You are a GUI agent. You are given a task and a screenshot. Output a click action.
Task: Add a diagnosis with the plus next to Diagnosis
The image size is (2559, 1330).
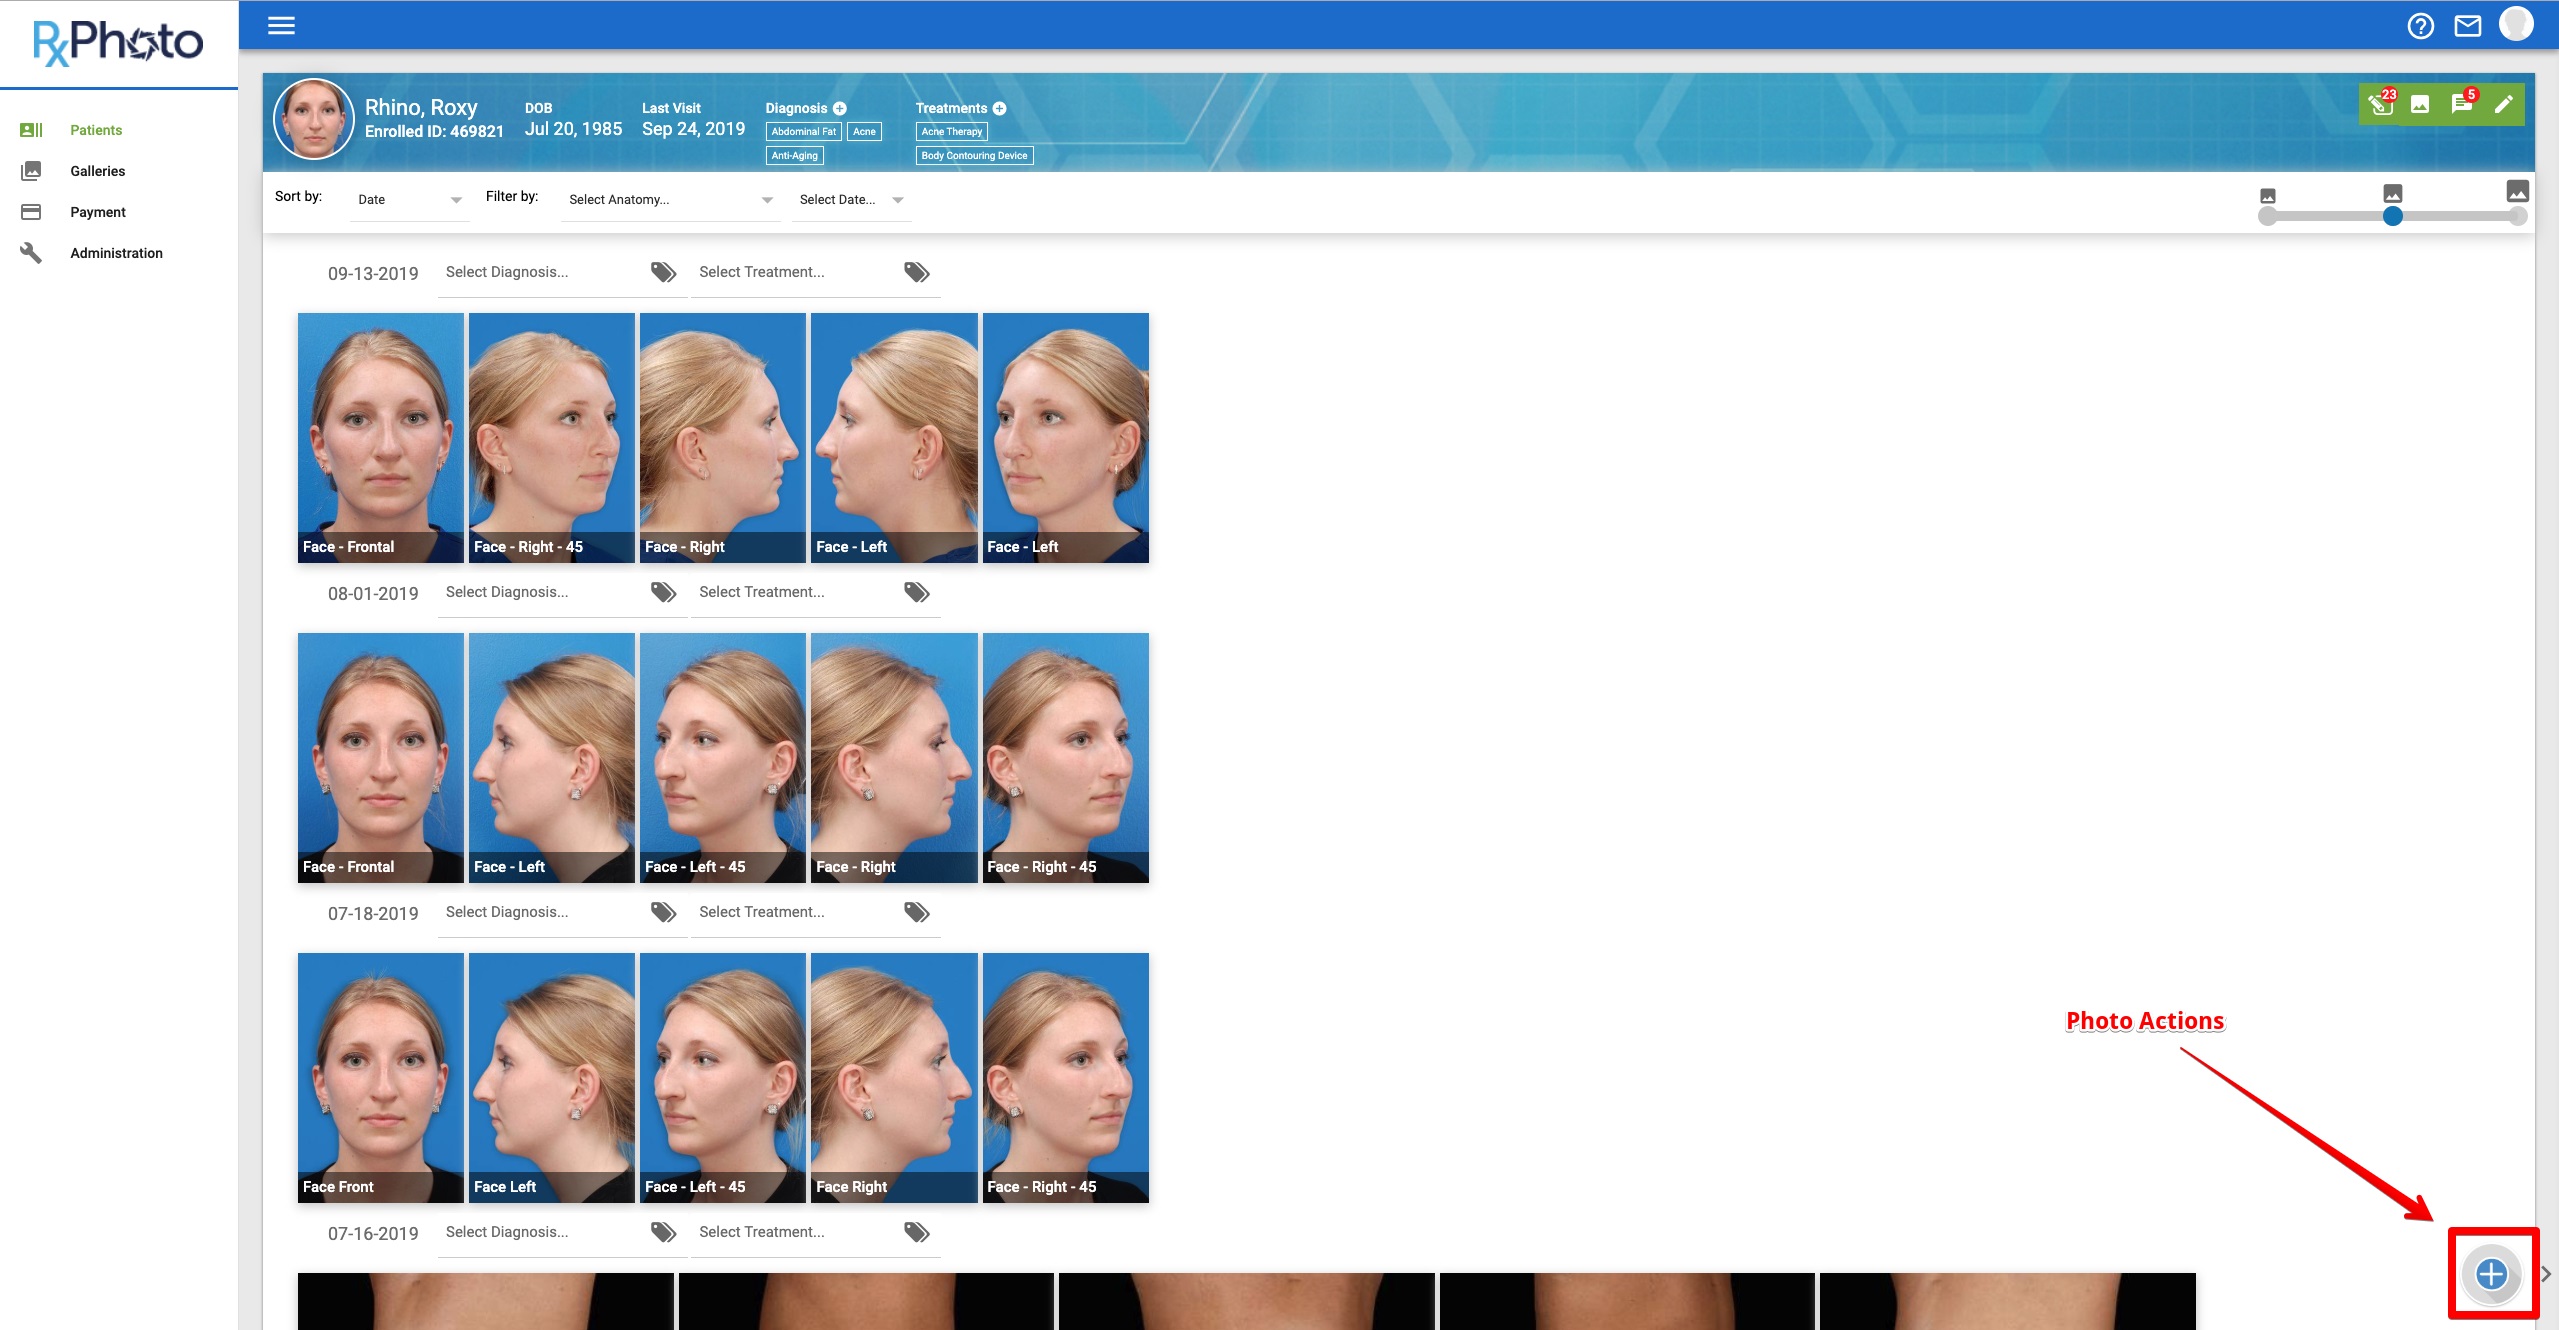pyautogui.click(x=840, y=108)
